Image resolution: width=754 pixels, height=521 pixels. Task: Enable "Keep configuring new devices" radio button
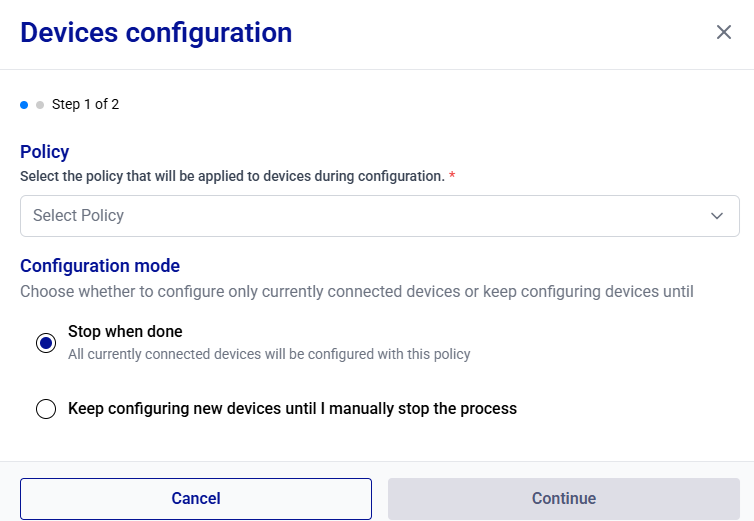[x=46, y=409]
